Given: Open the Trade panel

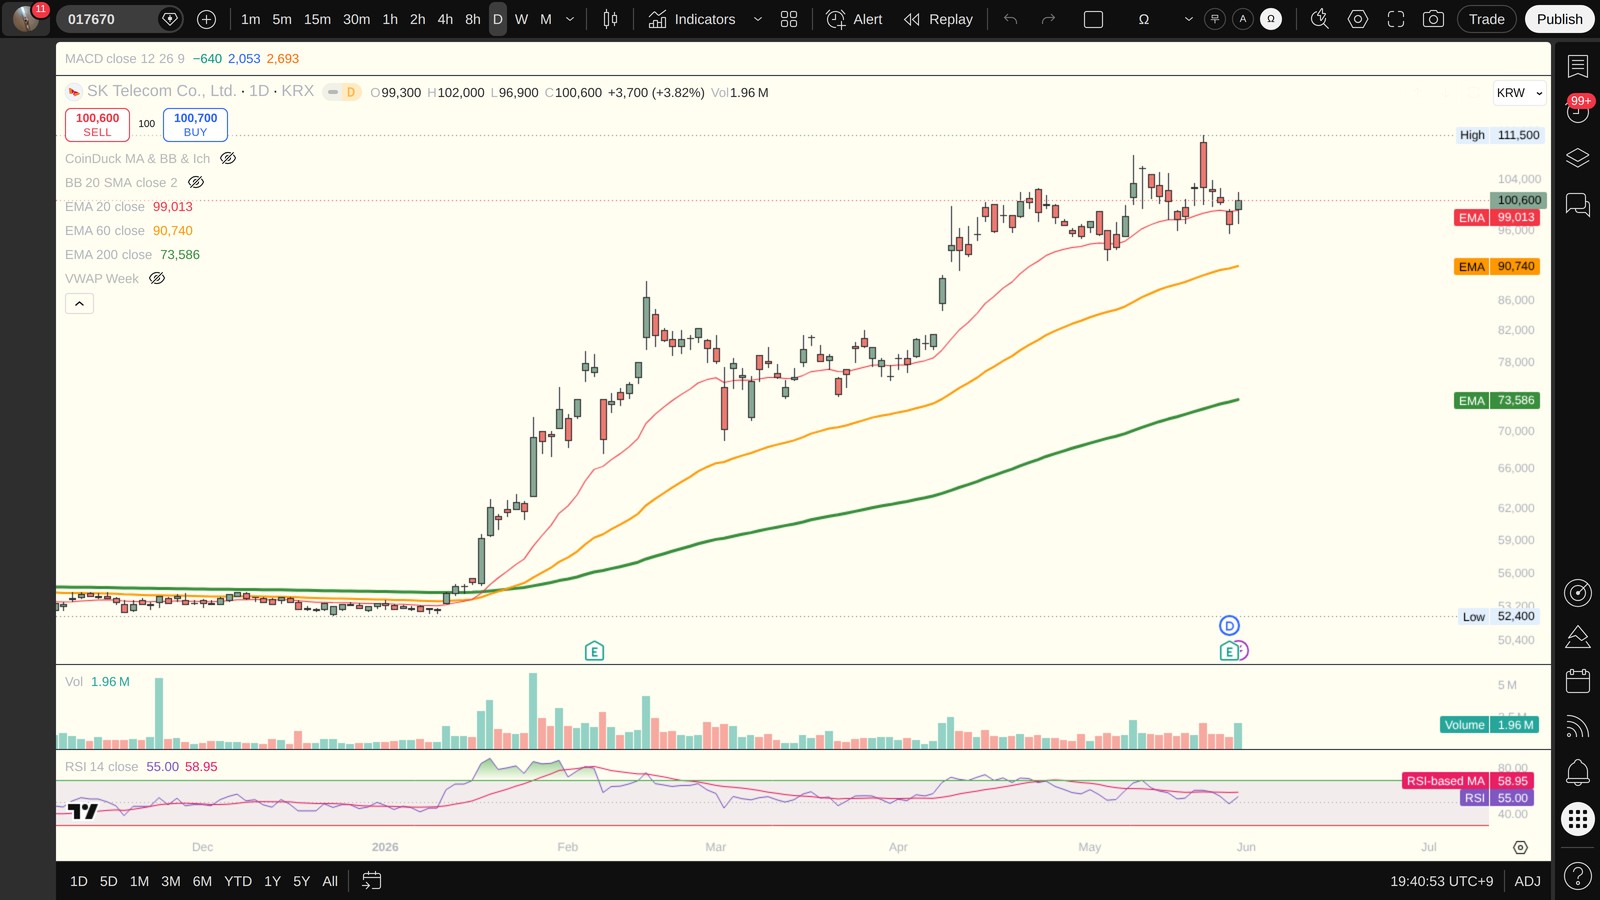Looking at the screenshot, I should (1487, 19).
